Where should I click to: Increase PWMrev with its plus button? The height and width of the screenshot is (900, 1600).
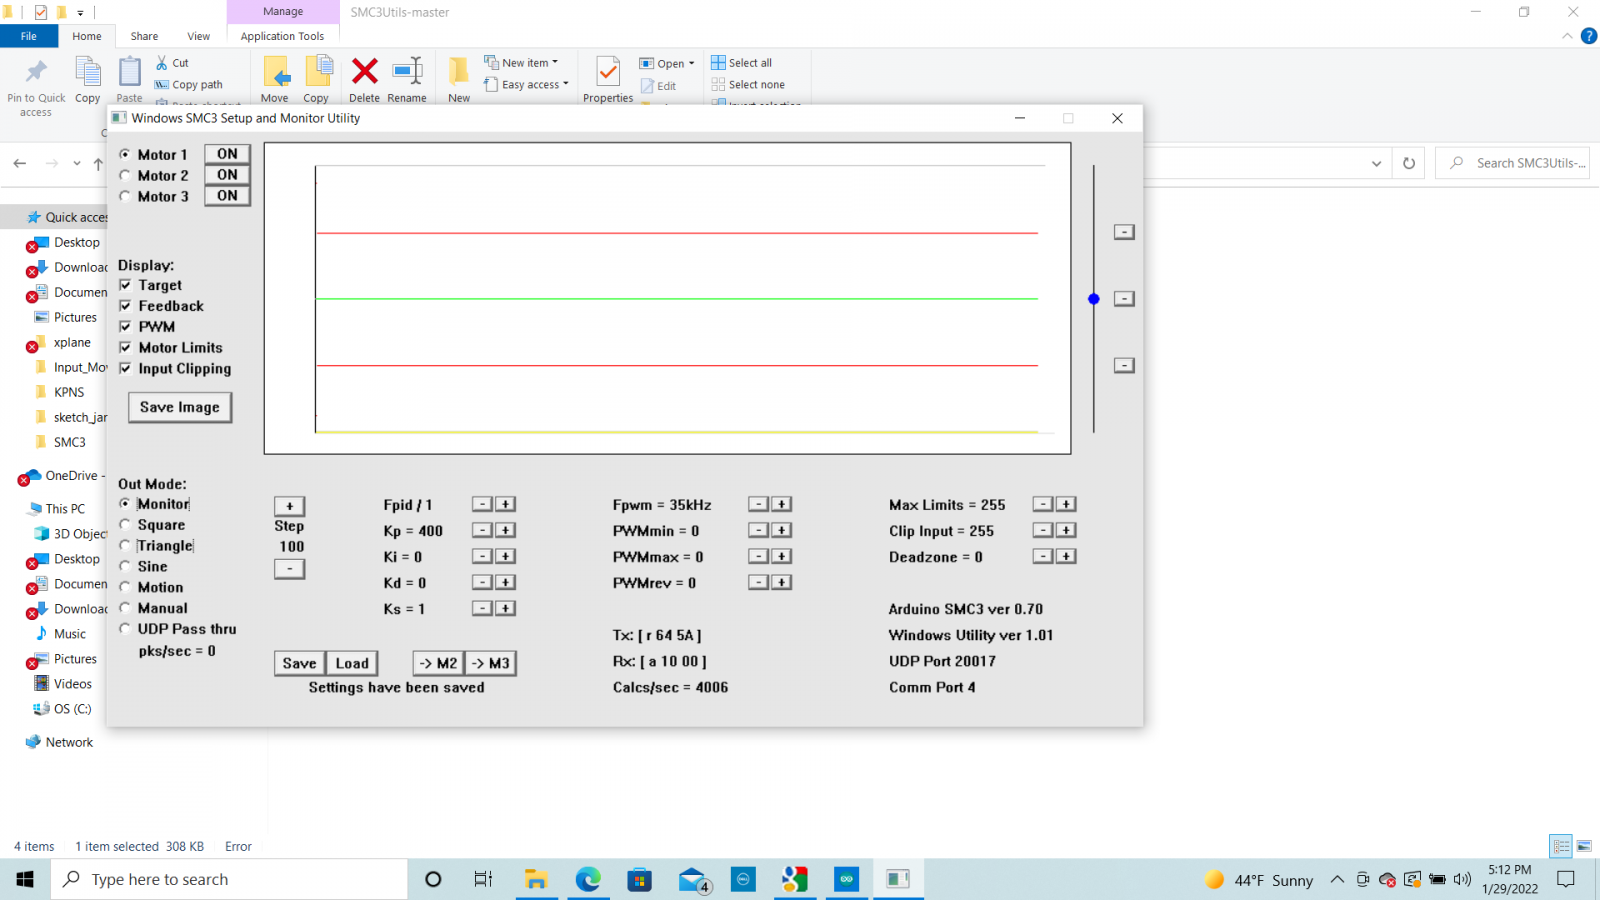(x=782, y=582)
